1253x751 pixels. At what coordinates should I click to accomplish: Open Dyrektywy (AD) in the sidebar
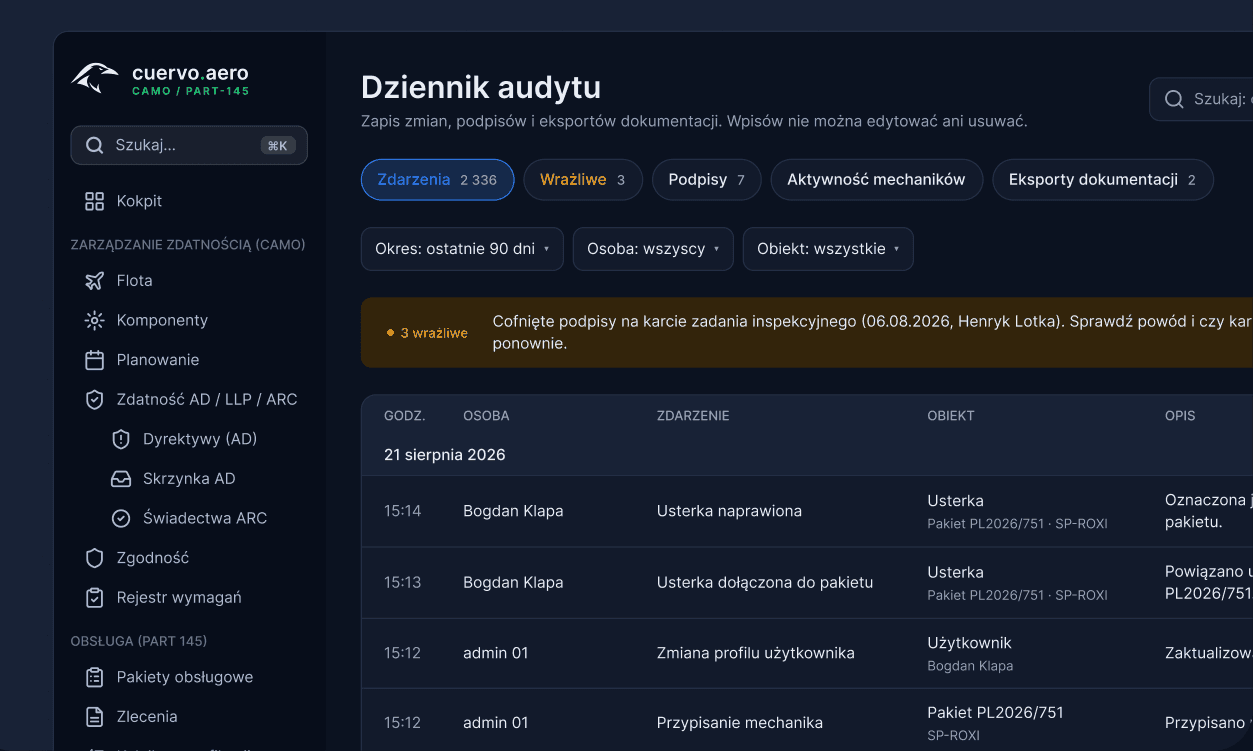pyautogui.click(x=200, y=439)
